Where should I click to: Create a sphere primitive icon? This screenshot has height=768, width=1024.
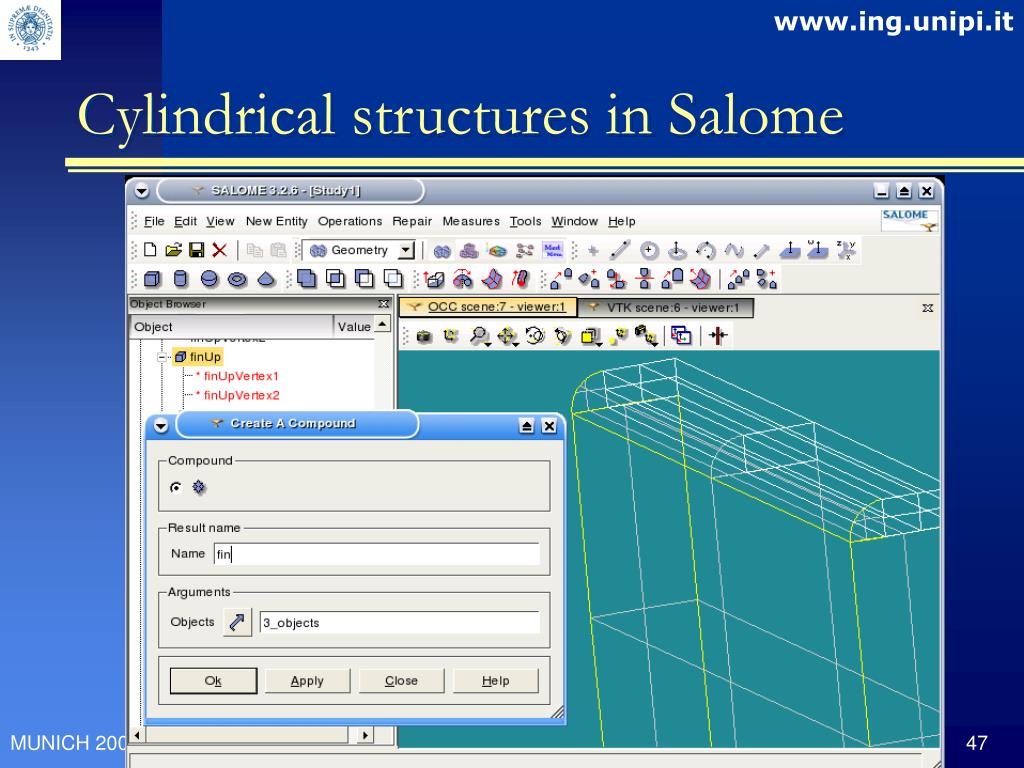pyautogui.click(x=209, y=280)
